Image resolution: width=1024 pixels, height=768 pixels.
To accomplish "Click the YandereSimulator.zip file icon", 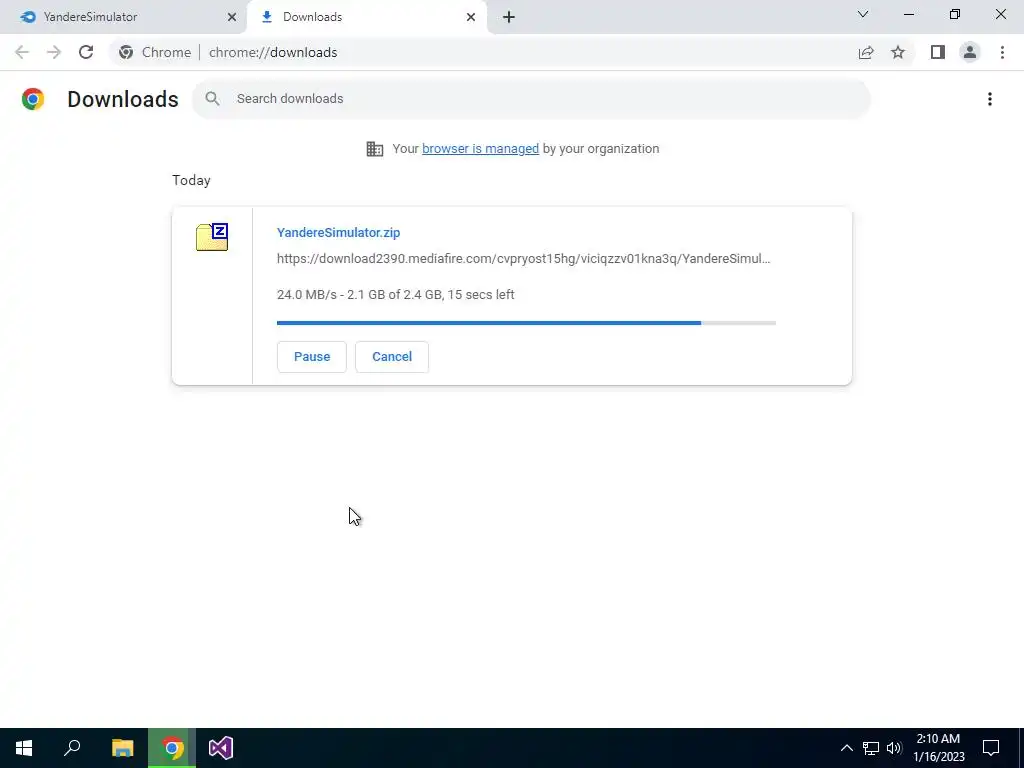I will coord(212,237).
